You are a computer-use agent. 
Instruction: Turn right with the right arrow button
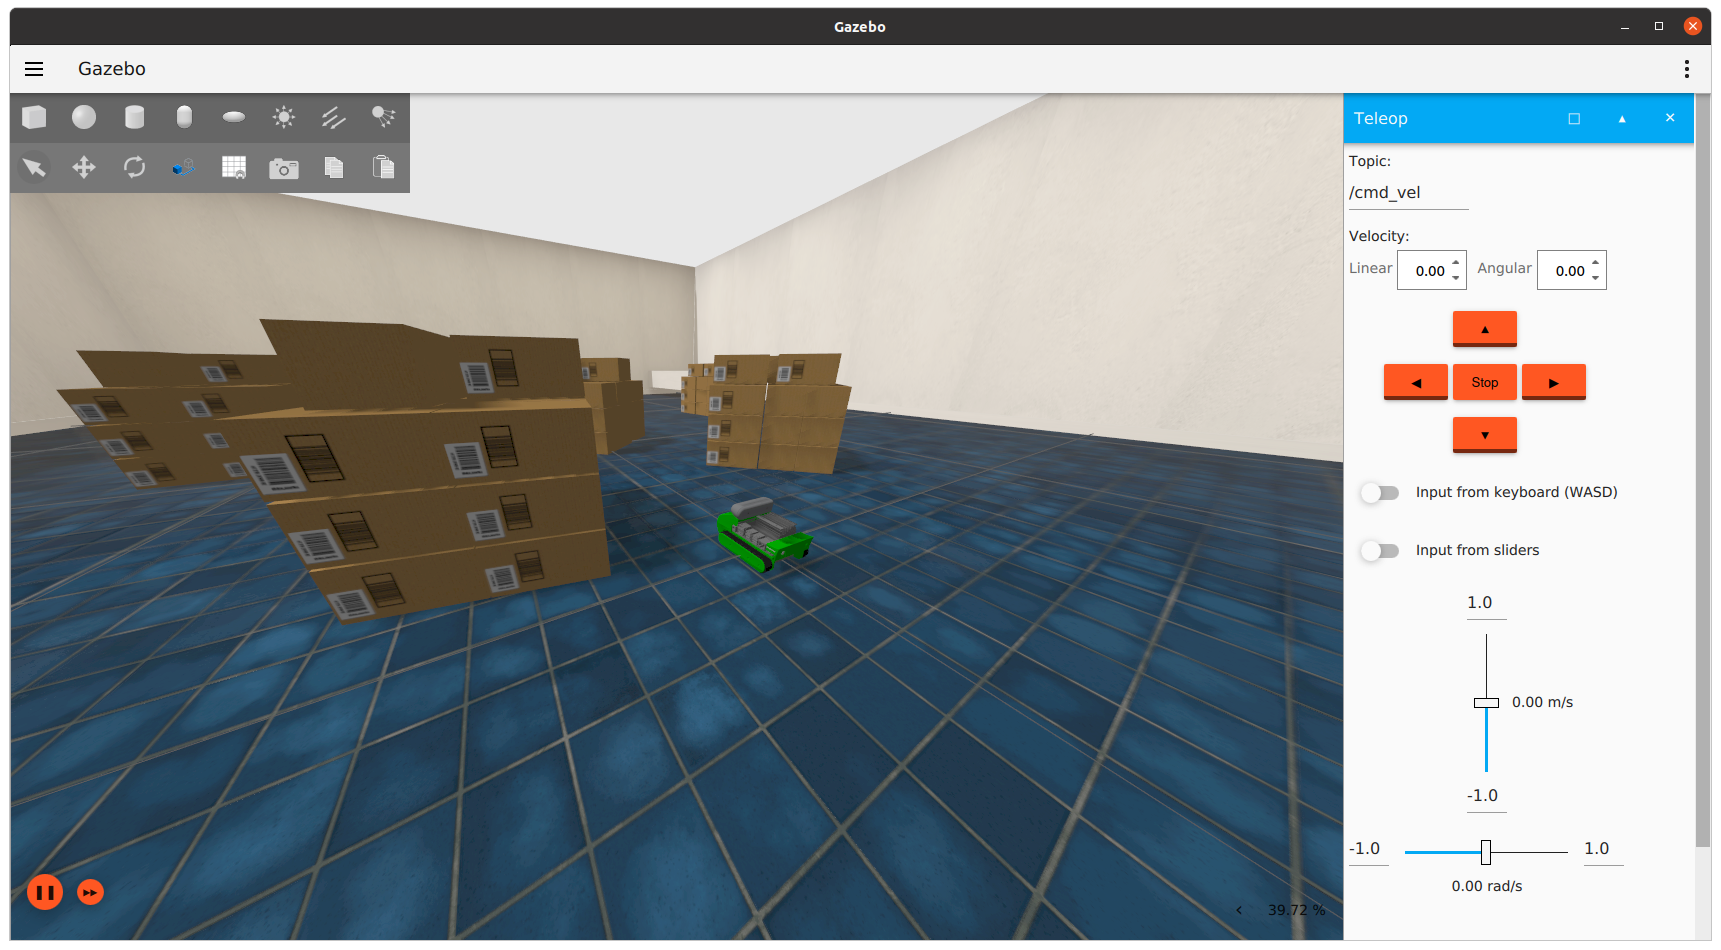pyautogui.click(x=1554, y=382)
